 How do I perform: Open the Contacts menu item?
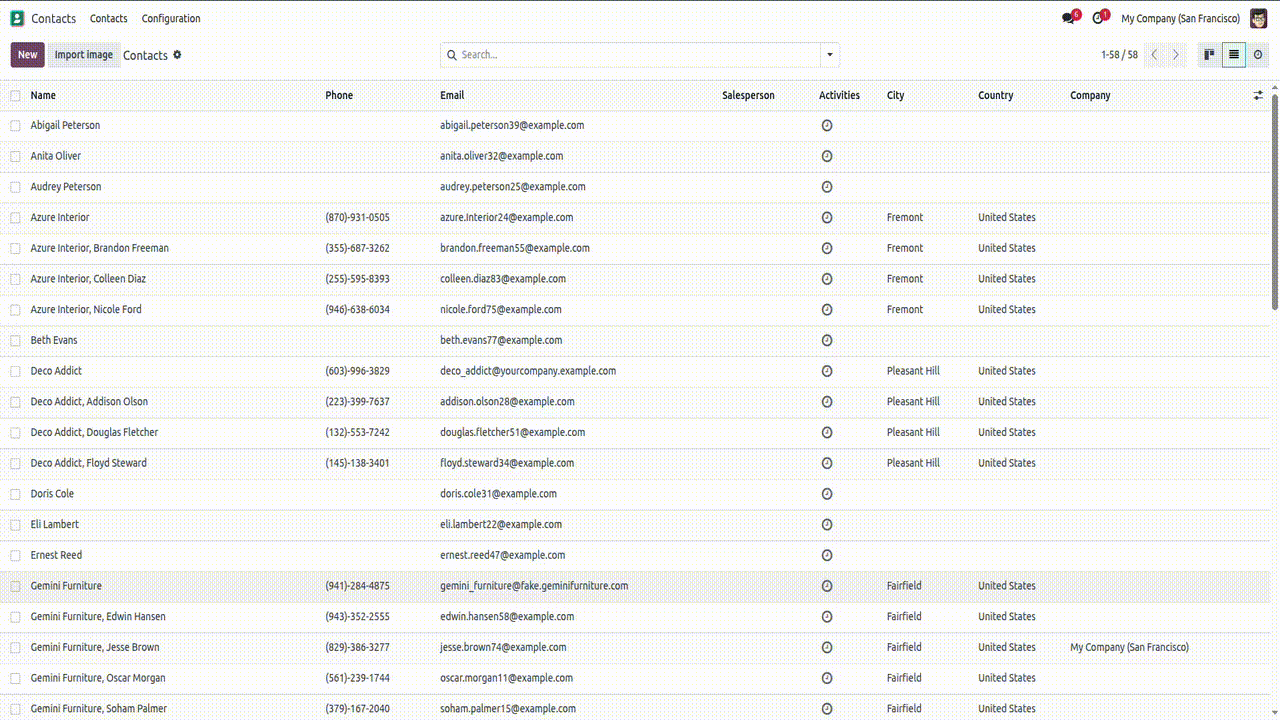[109, 18]
